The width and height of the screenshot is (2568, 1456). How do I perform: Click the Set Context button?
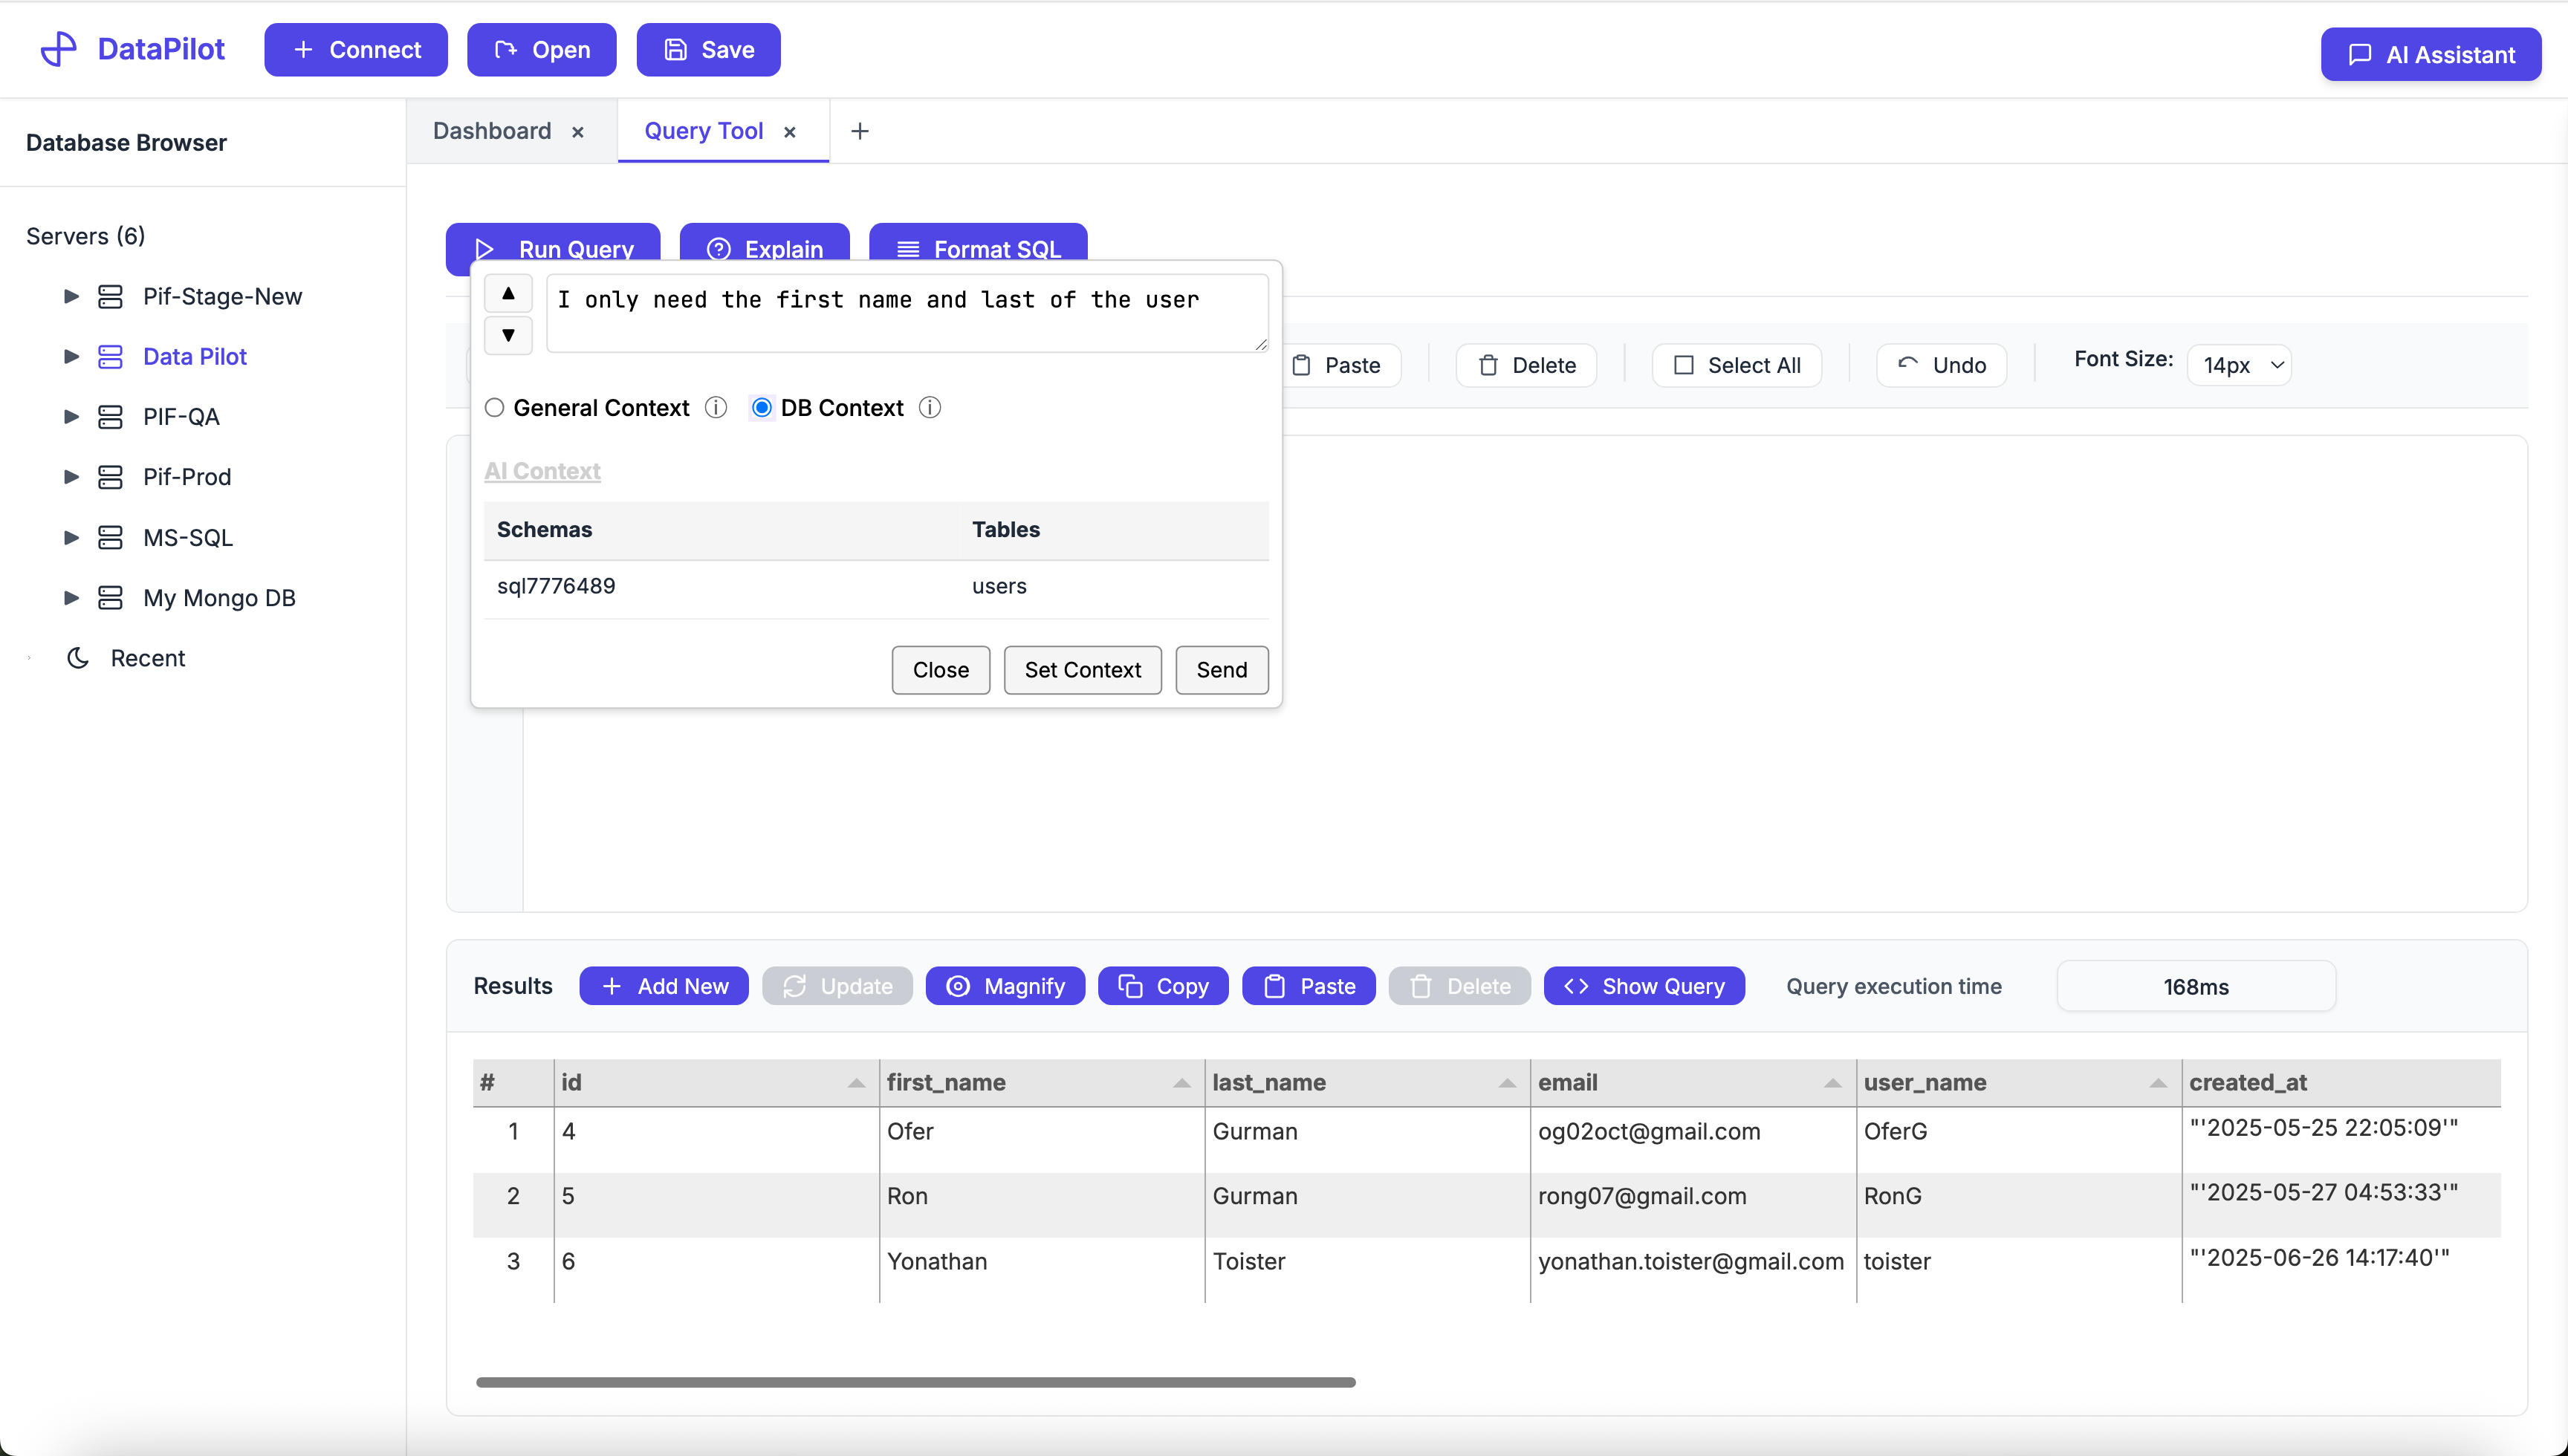(1083, 670)
